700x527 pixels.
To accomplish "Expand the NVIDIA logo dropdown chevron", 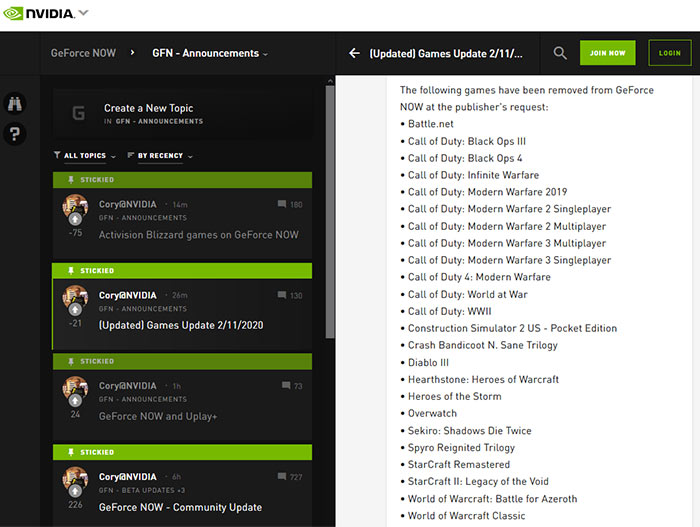I will point(83,13).
